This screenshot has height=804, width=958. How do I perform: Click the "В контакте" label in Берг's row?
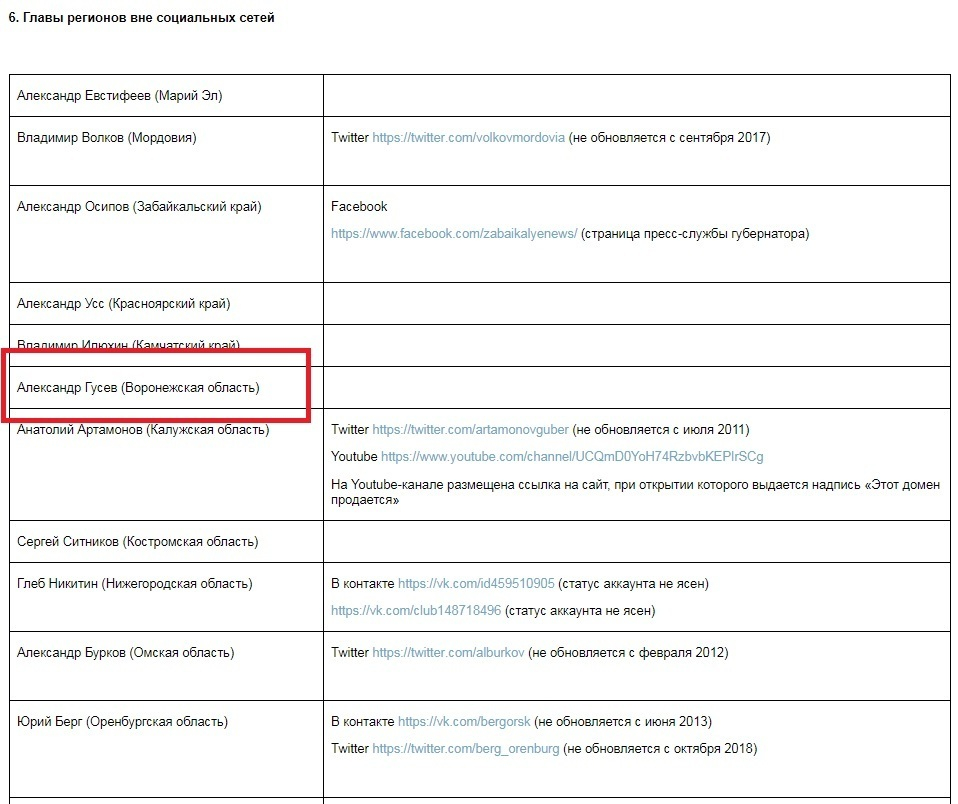tap(363, 722)
